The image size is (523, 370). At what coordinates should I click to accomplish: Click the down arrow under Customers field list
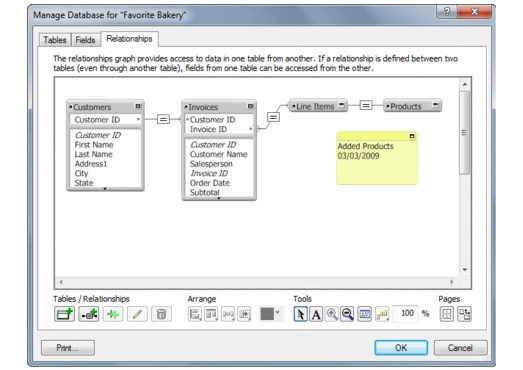(x=105, y=189)
